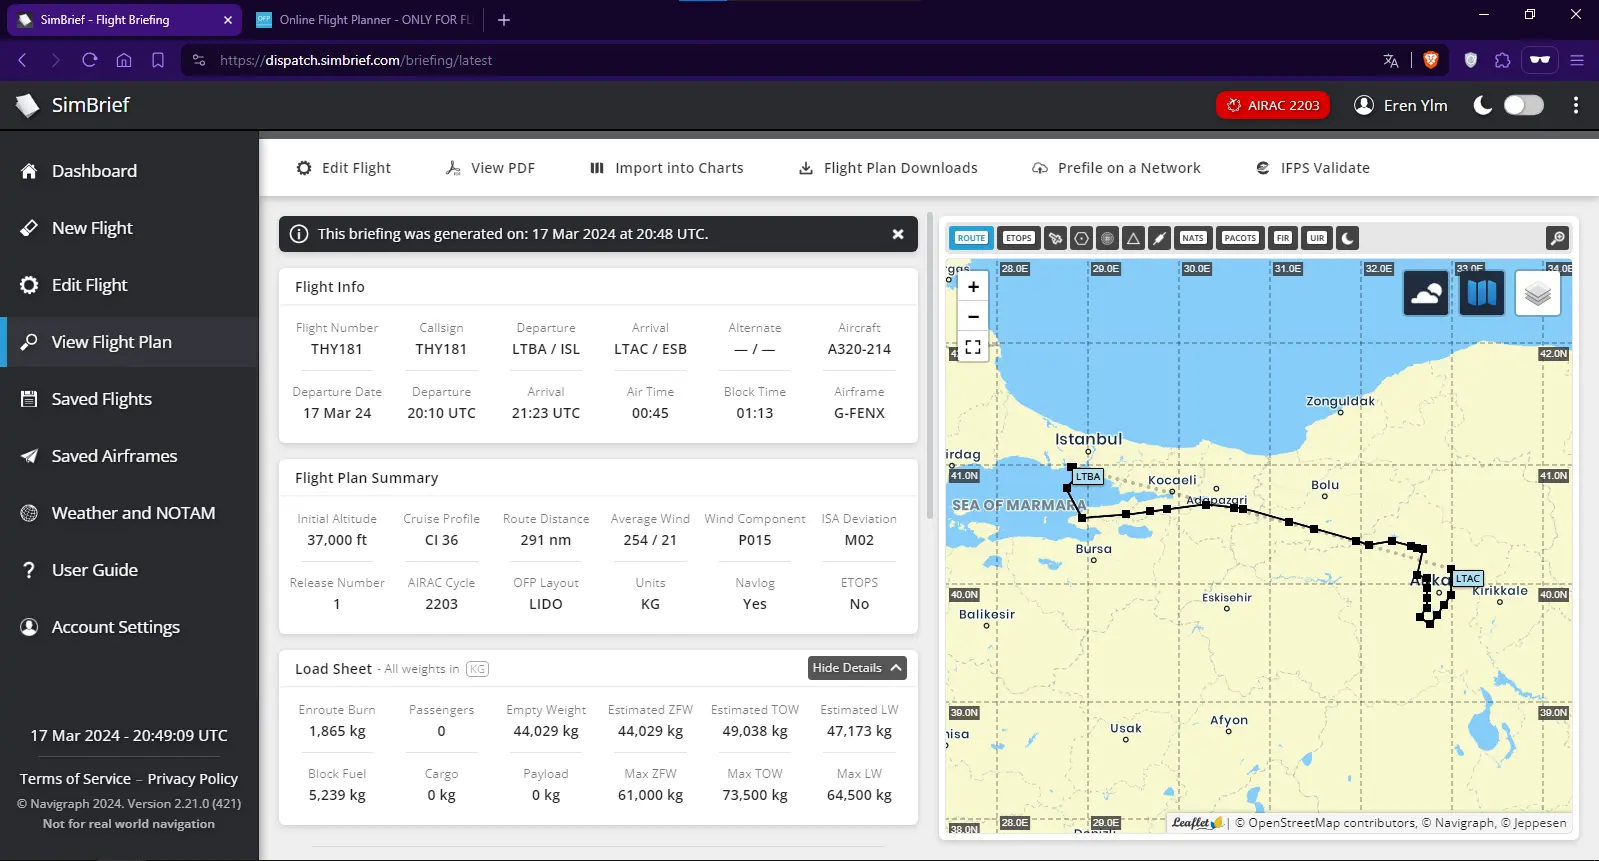Zoom in on the route map
The width and height of the screenshot is (1599, 861).
pos(973,287)
